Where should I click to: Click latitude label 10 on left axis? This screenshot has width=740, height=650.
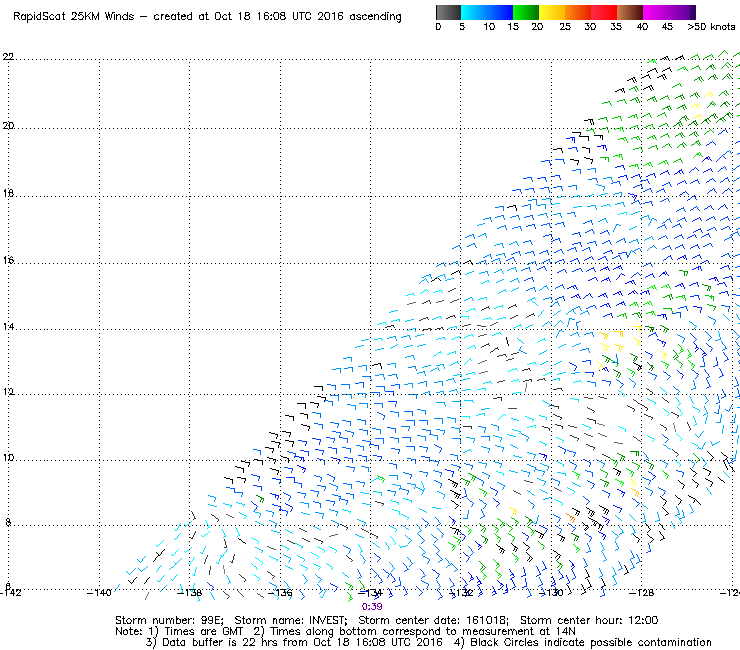tap(8, 457)
